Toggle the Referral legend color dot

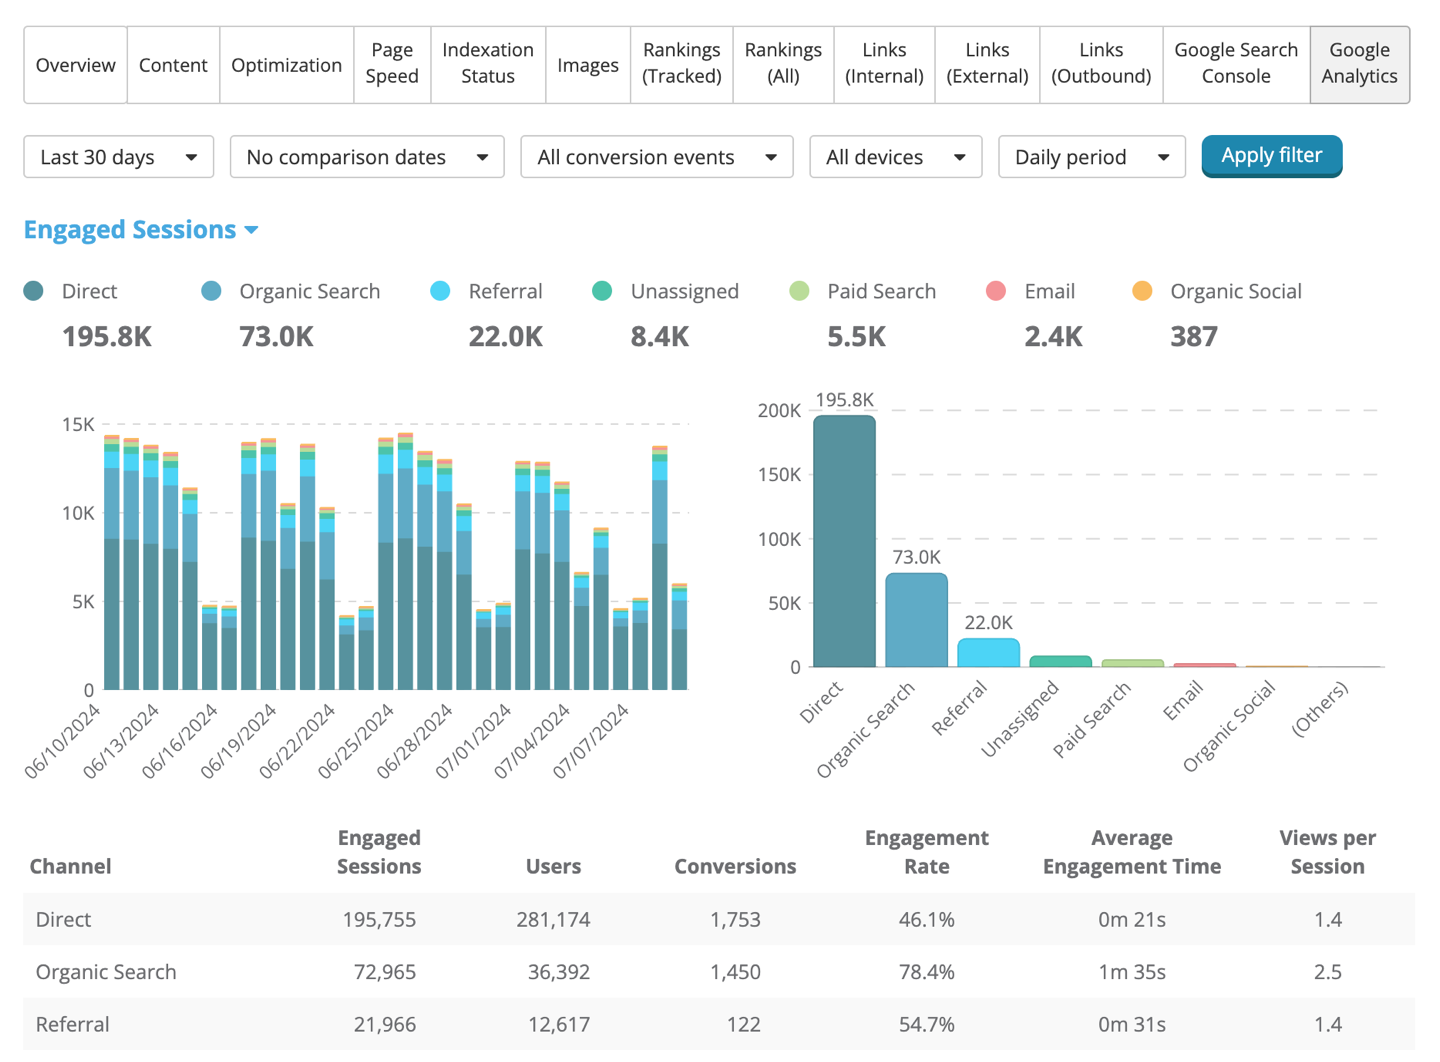coord(440,291)
